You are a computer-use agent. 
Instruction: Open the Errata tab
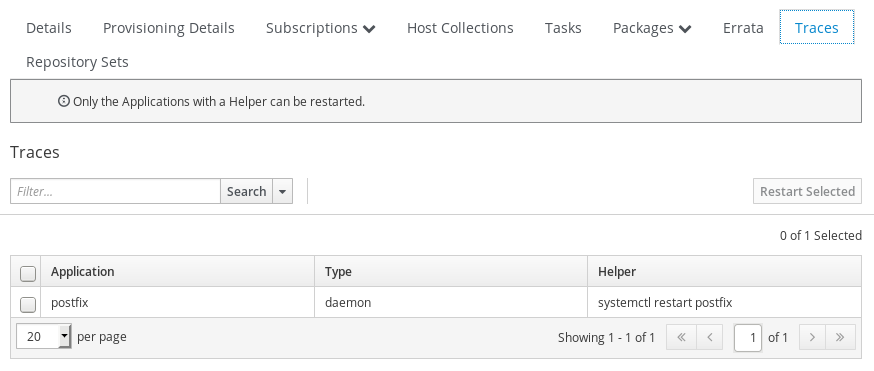(743, 28)
